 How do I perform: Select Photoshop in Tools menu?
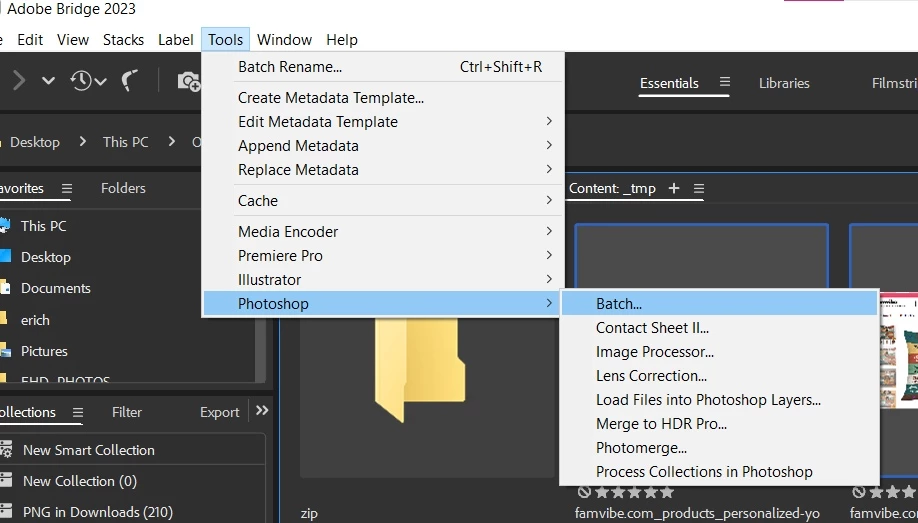(x=383, y=304)
